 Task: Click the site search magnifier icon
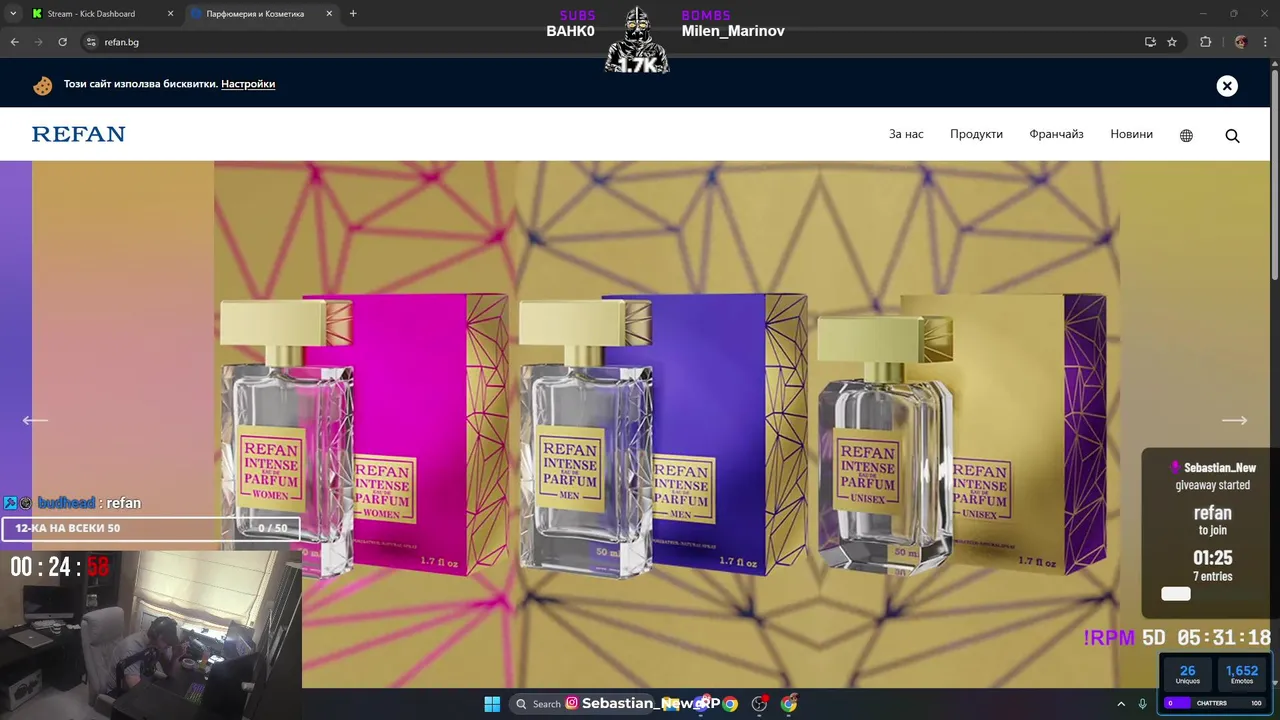(1232, 135)
